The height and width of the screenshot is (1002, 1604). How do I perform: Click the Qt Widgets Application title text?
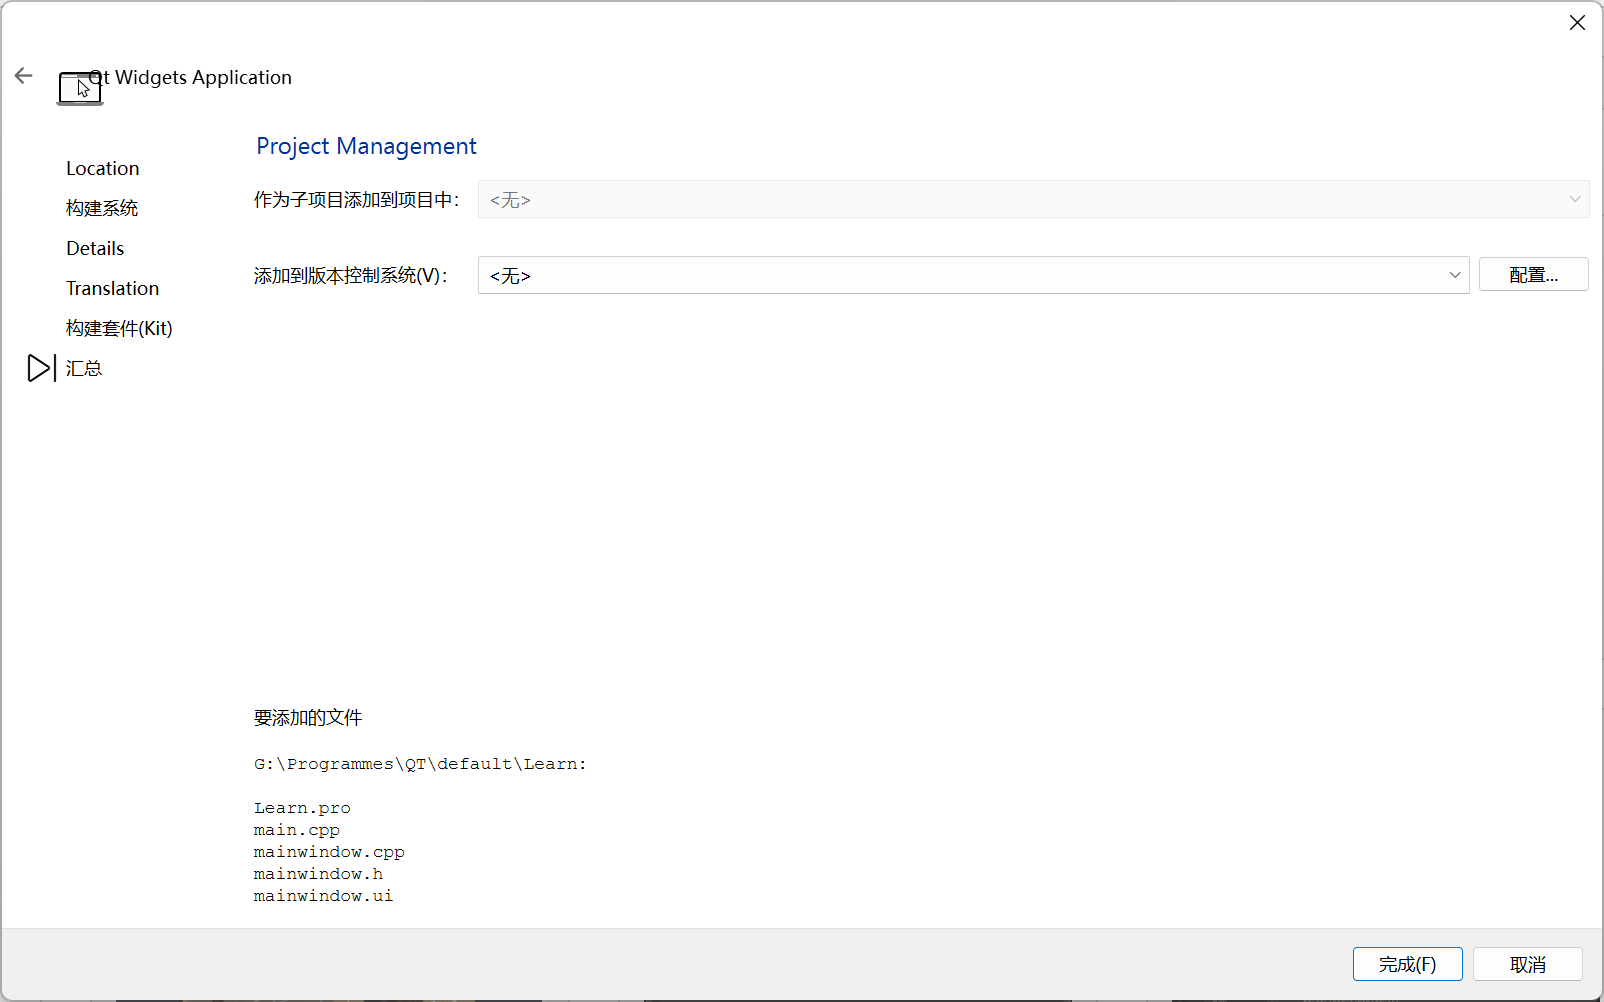click(x=191, y=77)
